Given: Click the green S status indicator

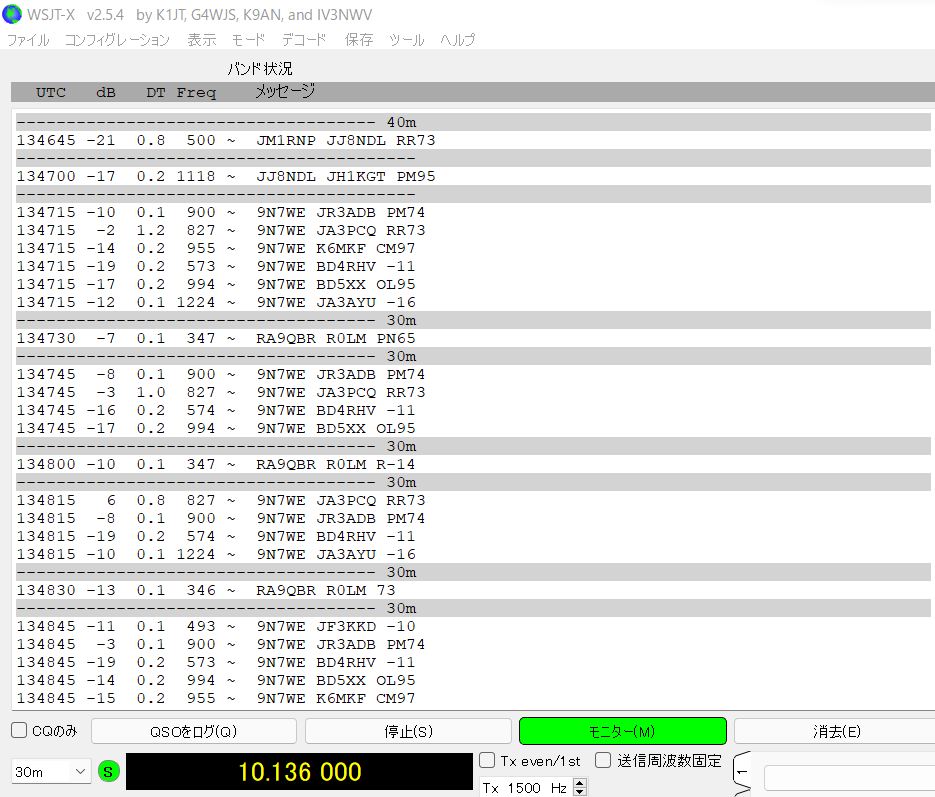Looking at the screenshot, I should tap(108, 771).
